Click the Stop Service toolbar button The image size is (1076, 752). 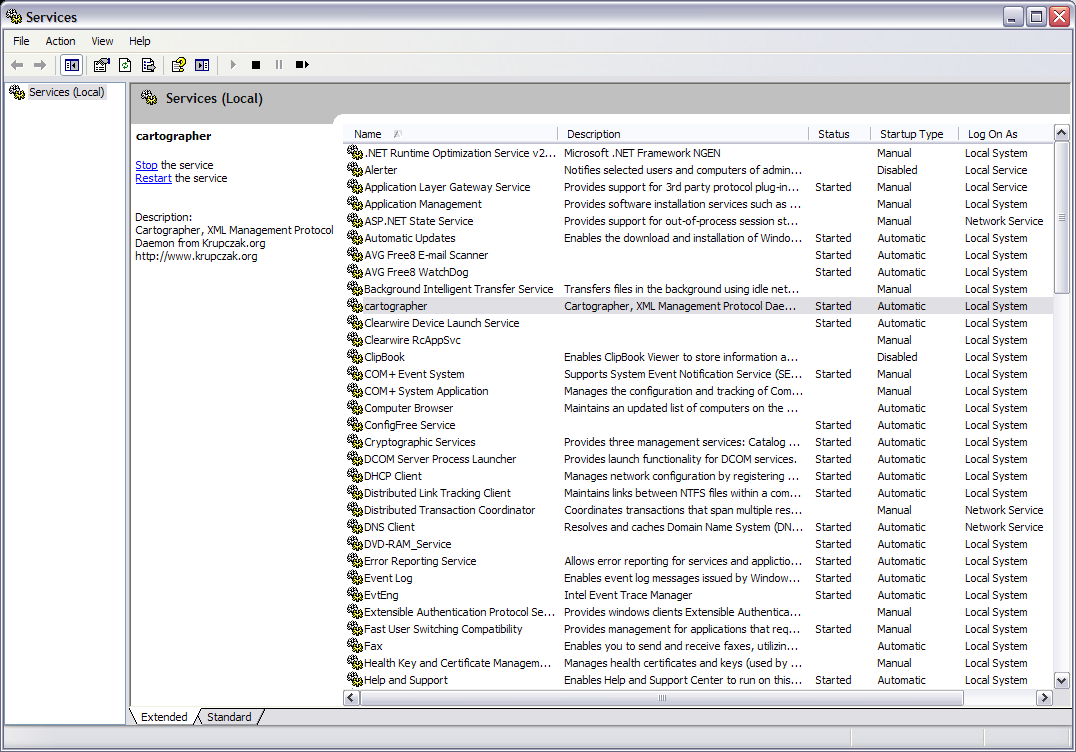[x=256, y=65]
